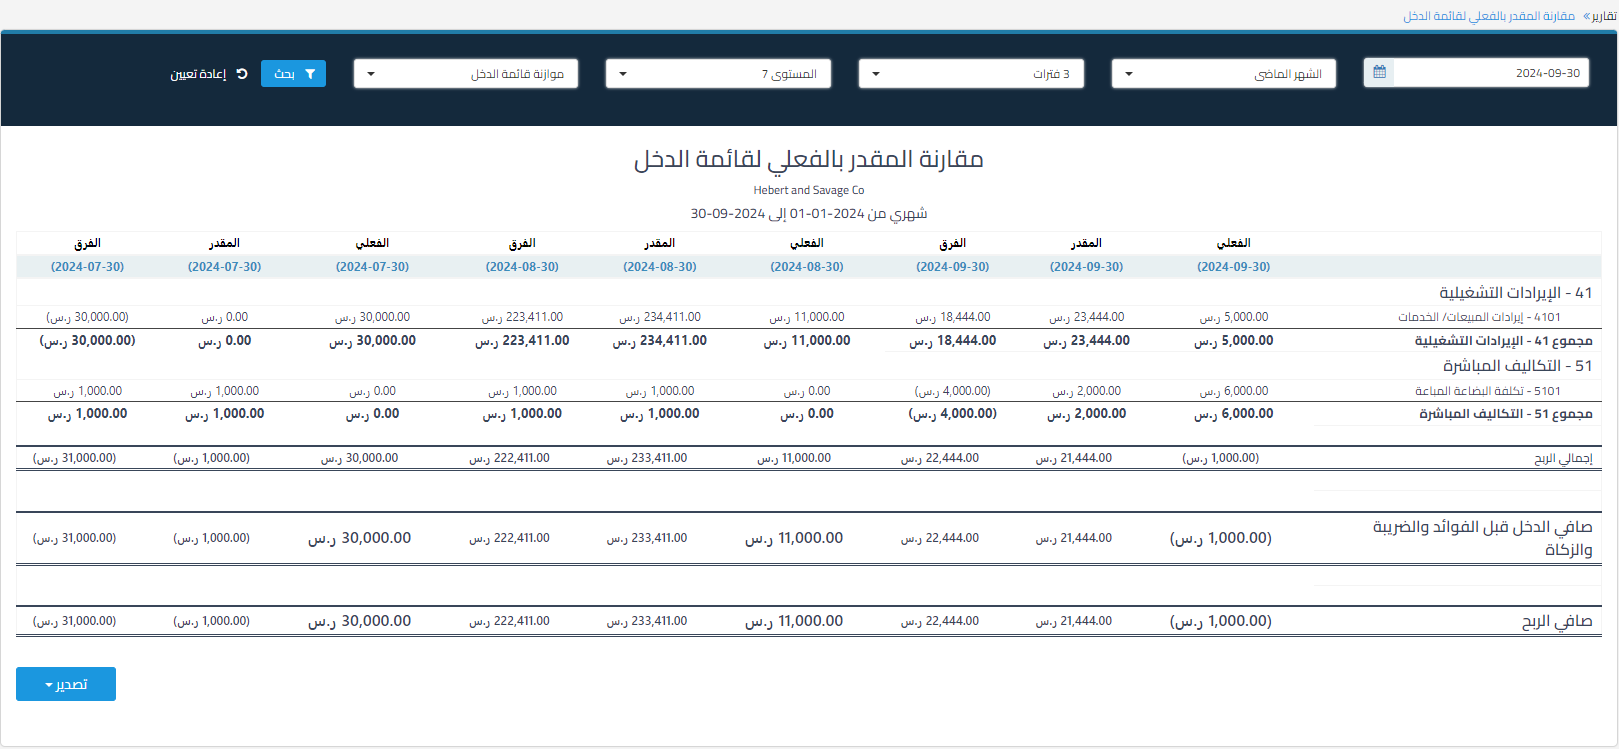Click the 233,411.00 value in صافي الربح row
This screenshot has height=749, width=1619.
point(647,621)
